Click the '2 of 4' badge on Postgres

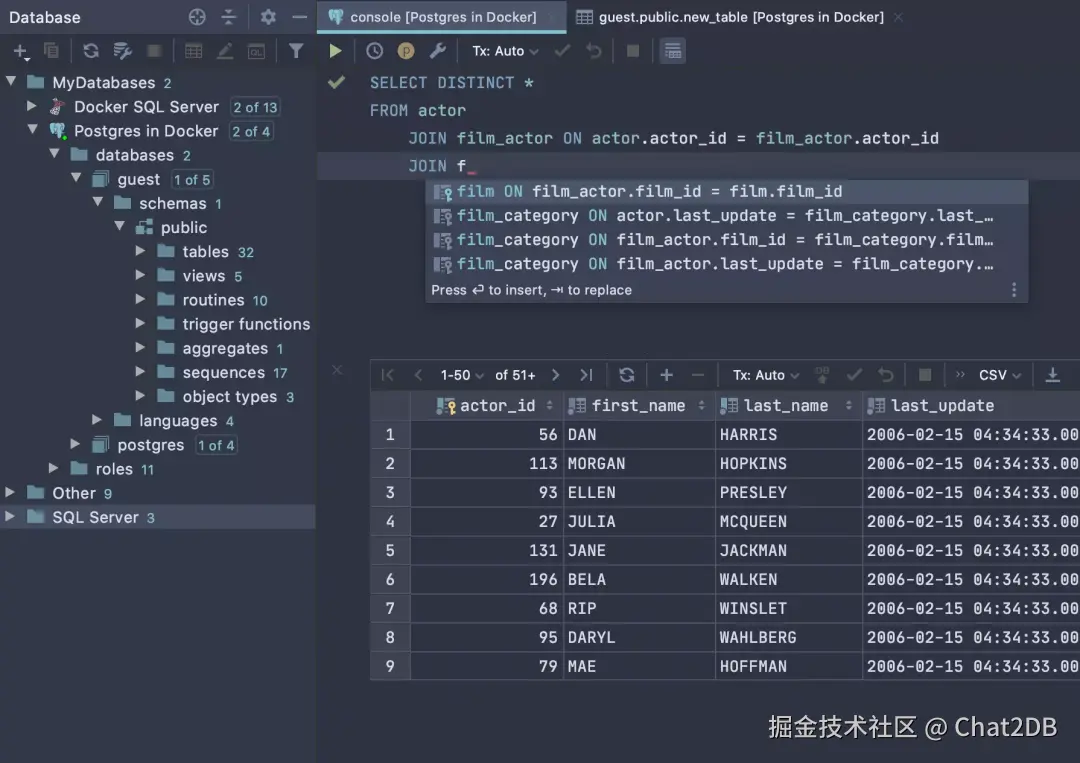[251, 131]
